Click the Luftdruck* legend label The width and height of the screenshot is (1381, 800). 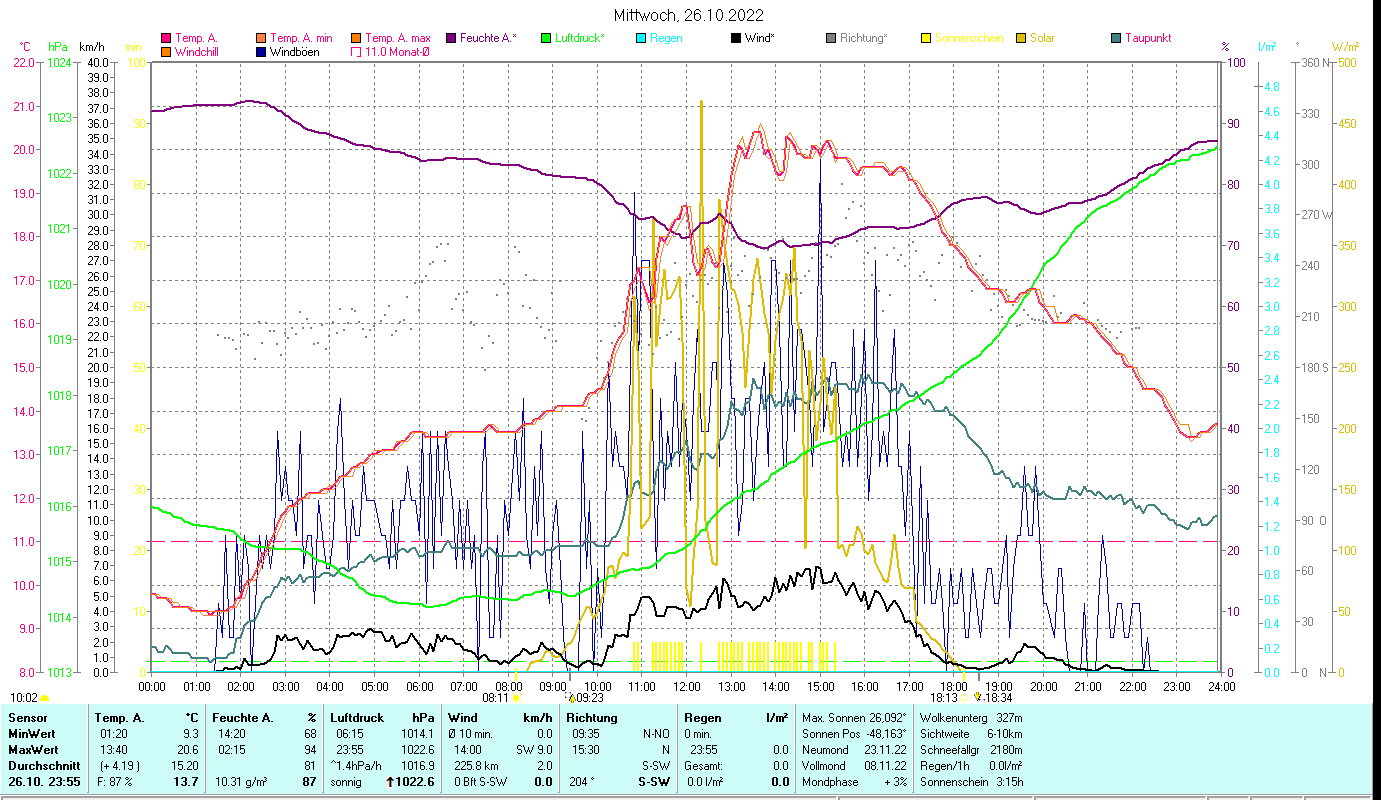[580, 38]
